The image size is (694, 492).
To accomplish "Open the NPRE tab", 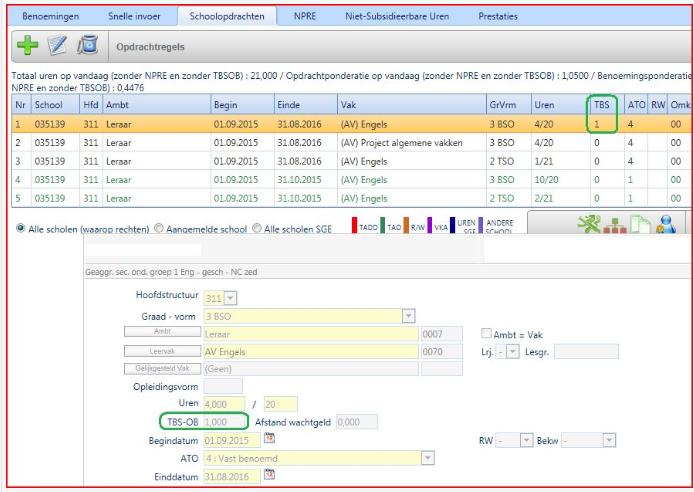I will pyautogui.click(x=305, y=16).
